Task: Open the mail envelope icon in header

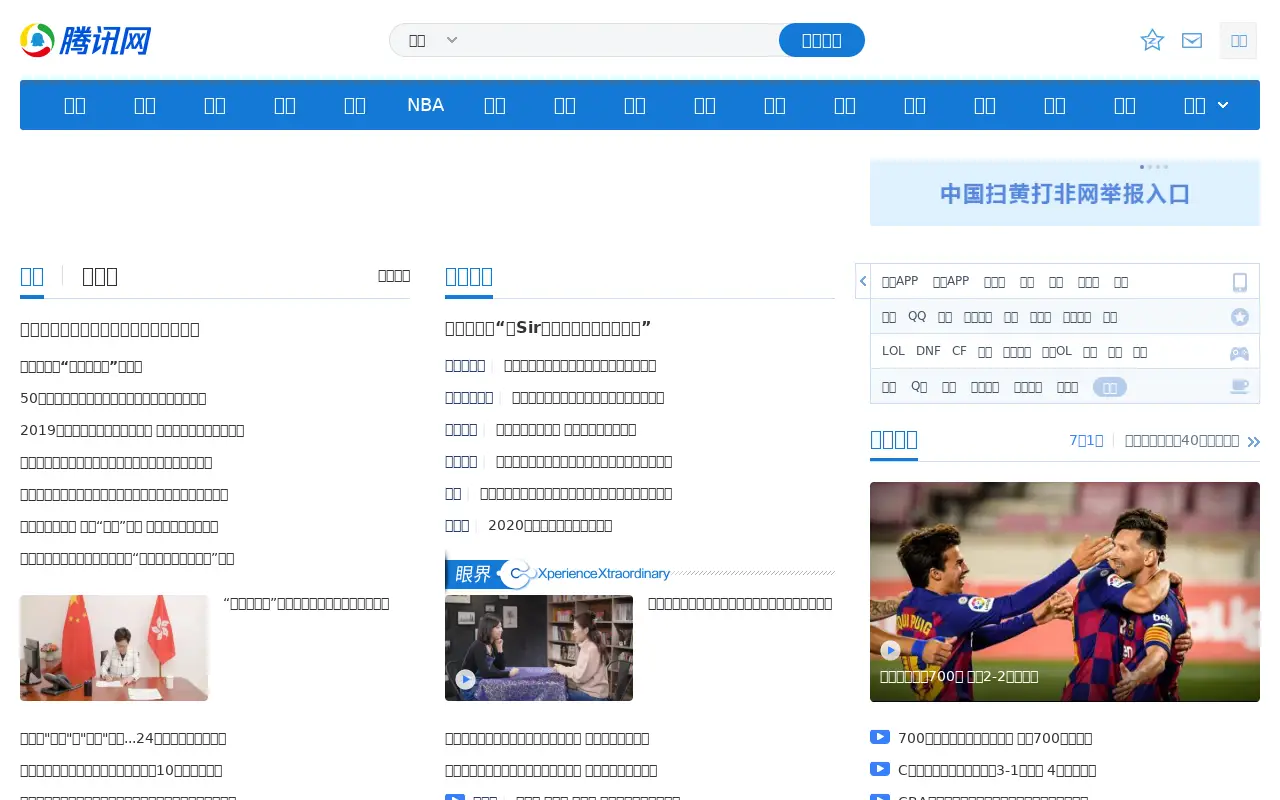Action: (x=1192, y=40)
